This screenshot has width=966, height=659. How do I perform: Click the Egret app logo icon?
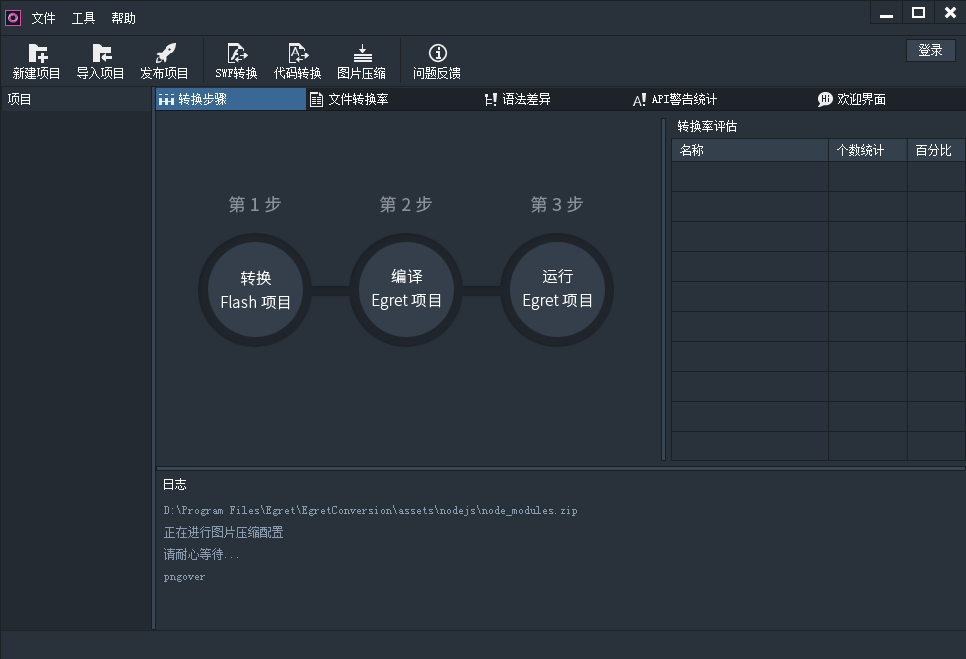(x=13, y=17)
